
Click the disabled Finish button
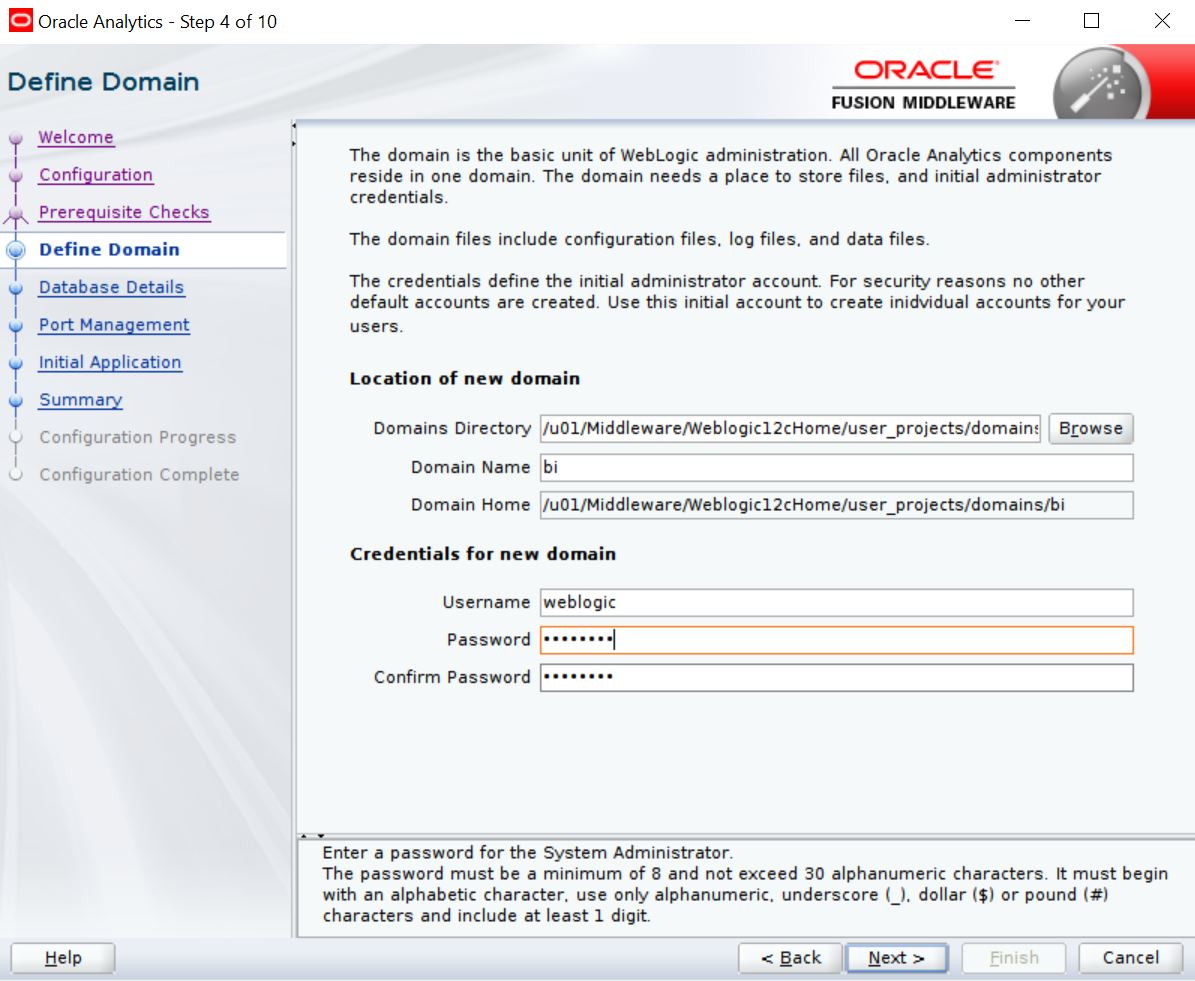(1014, 958)
